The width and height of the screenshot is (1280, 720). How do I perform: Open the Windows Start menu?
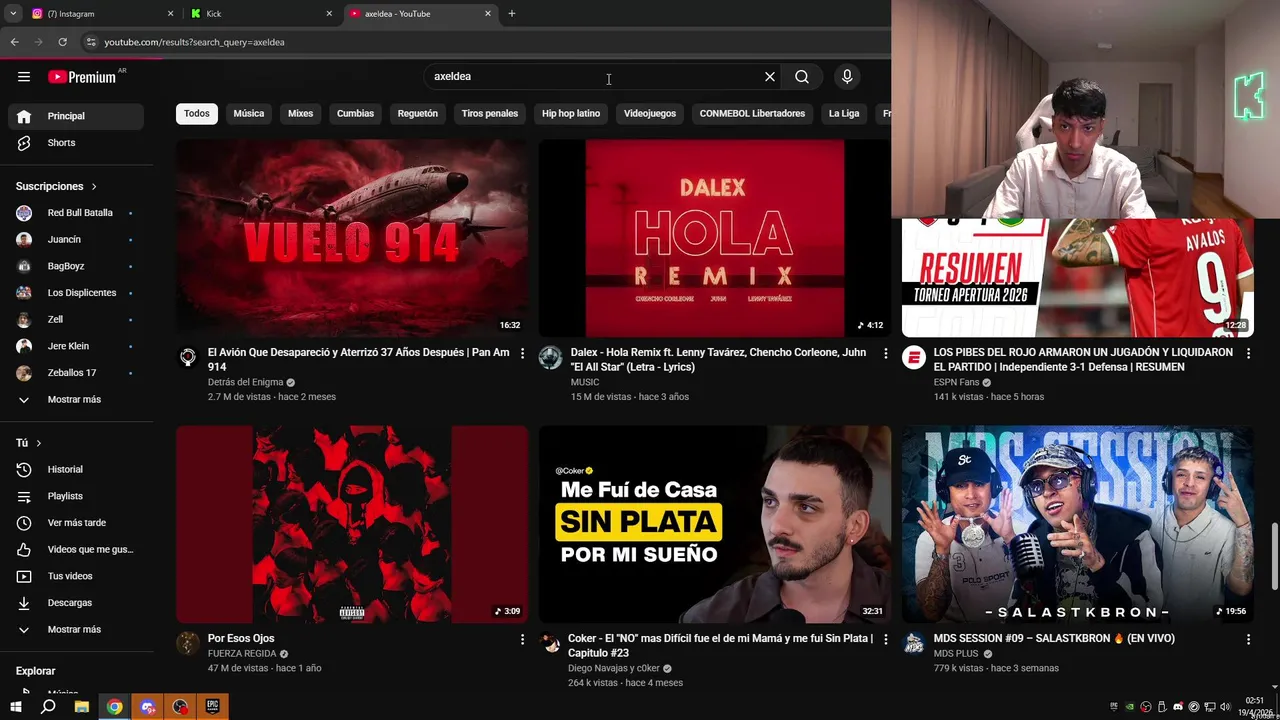[15, 707]
